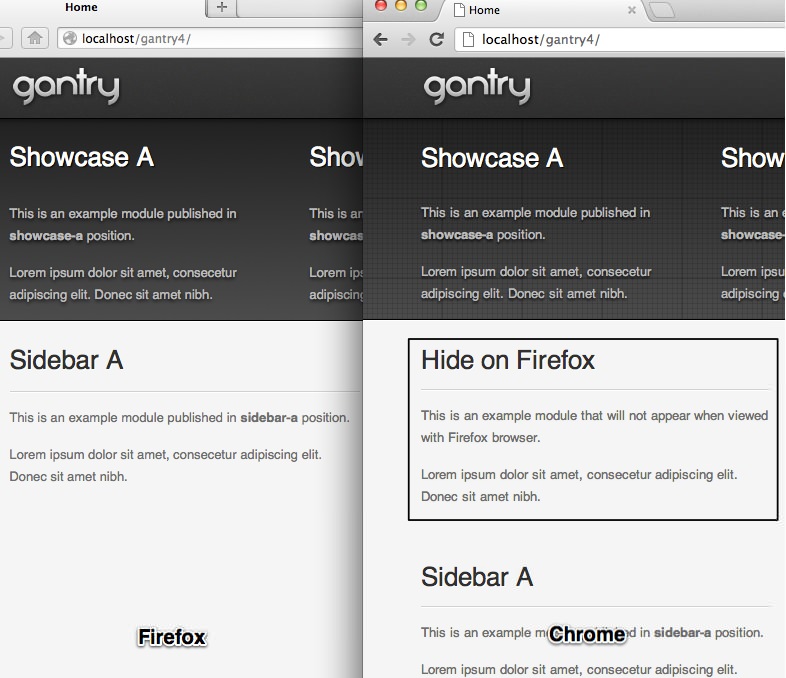Click the Firefox home button
786x678 pixels.
coord(35,38)
